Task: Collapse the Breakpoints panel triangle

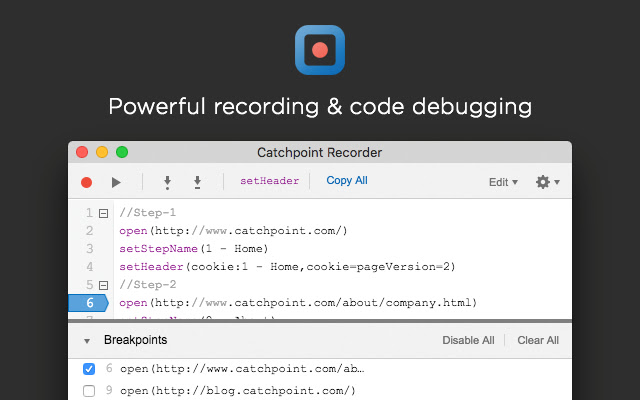Action: click(x=86, y=341)
